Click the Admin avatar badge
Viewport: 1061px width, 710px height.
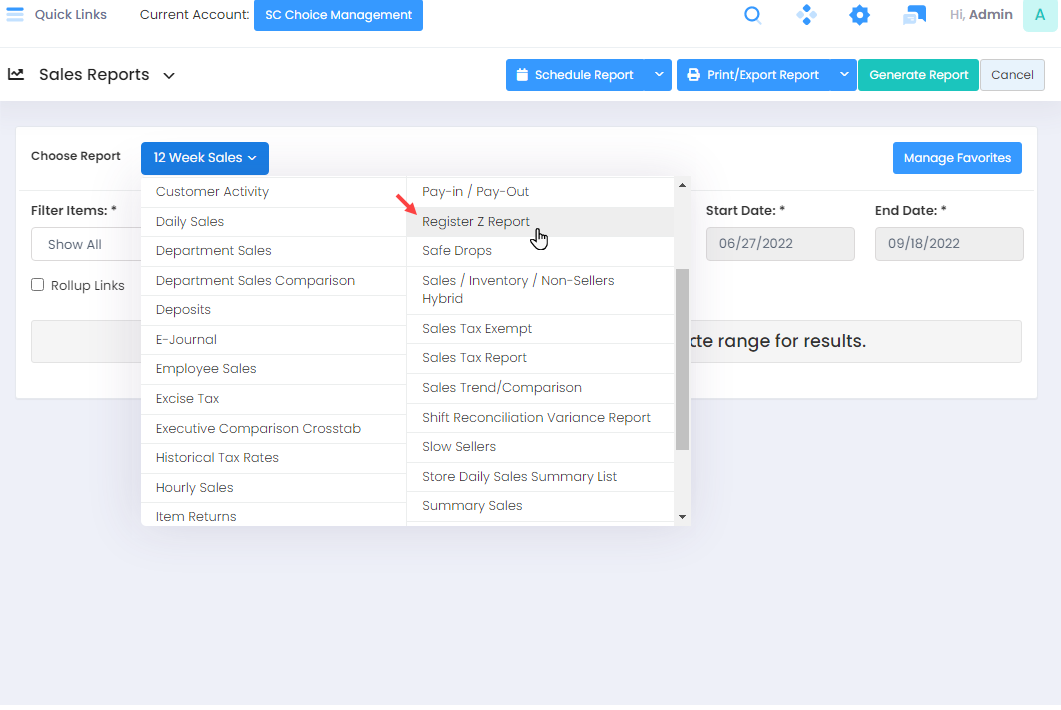[x=1039, y=15]
